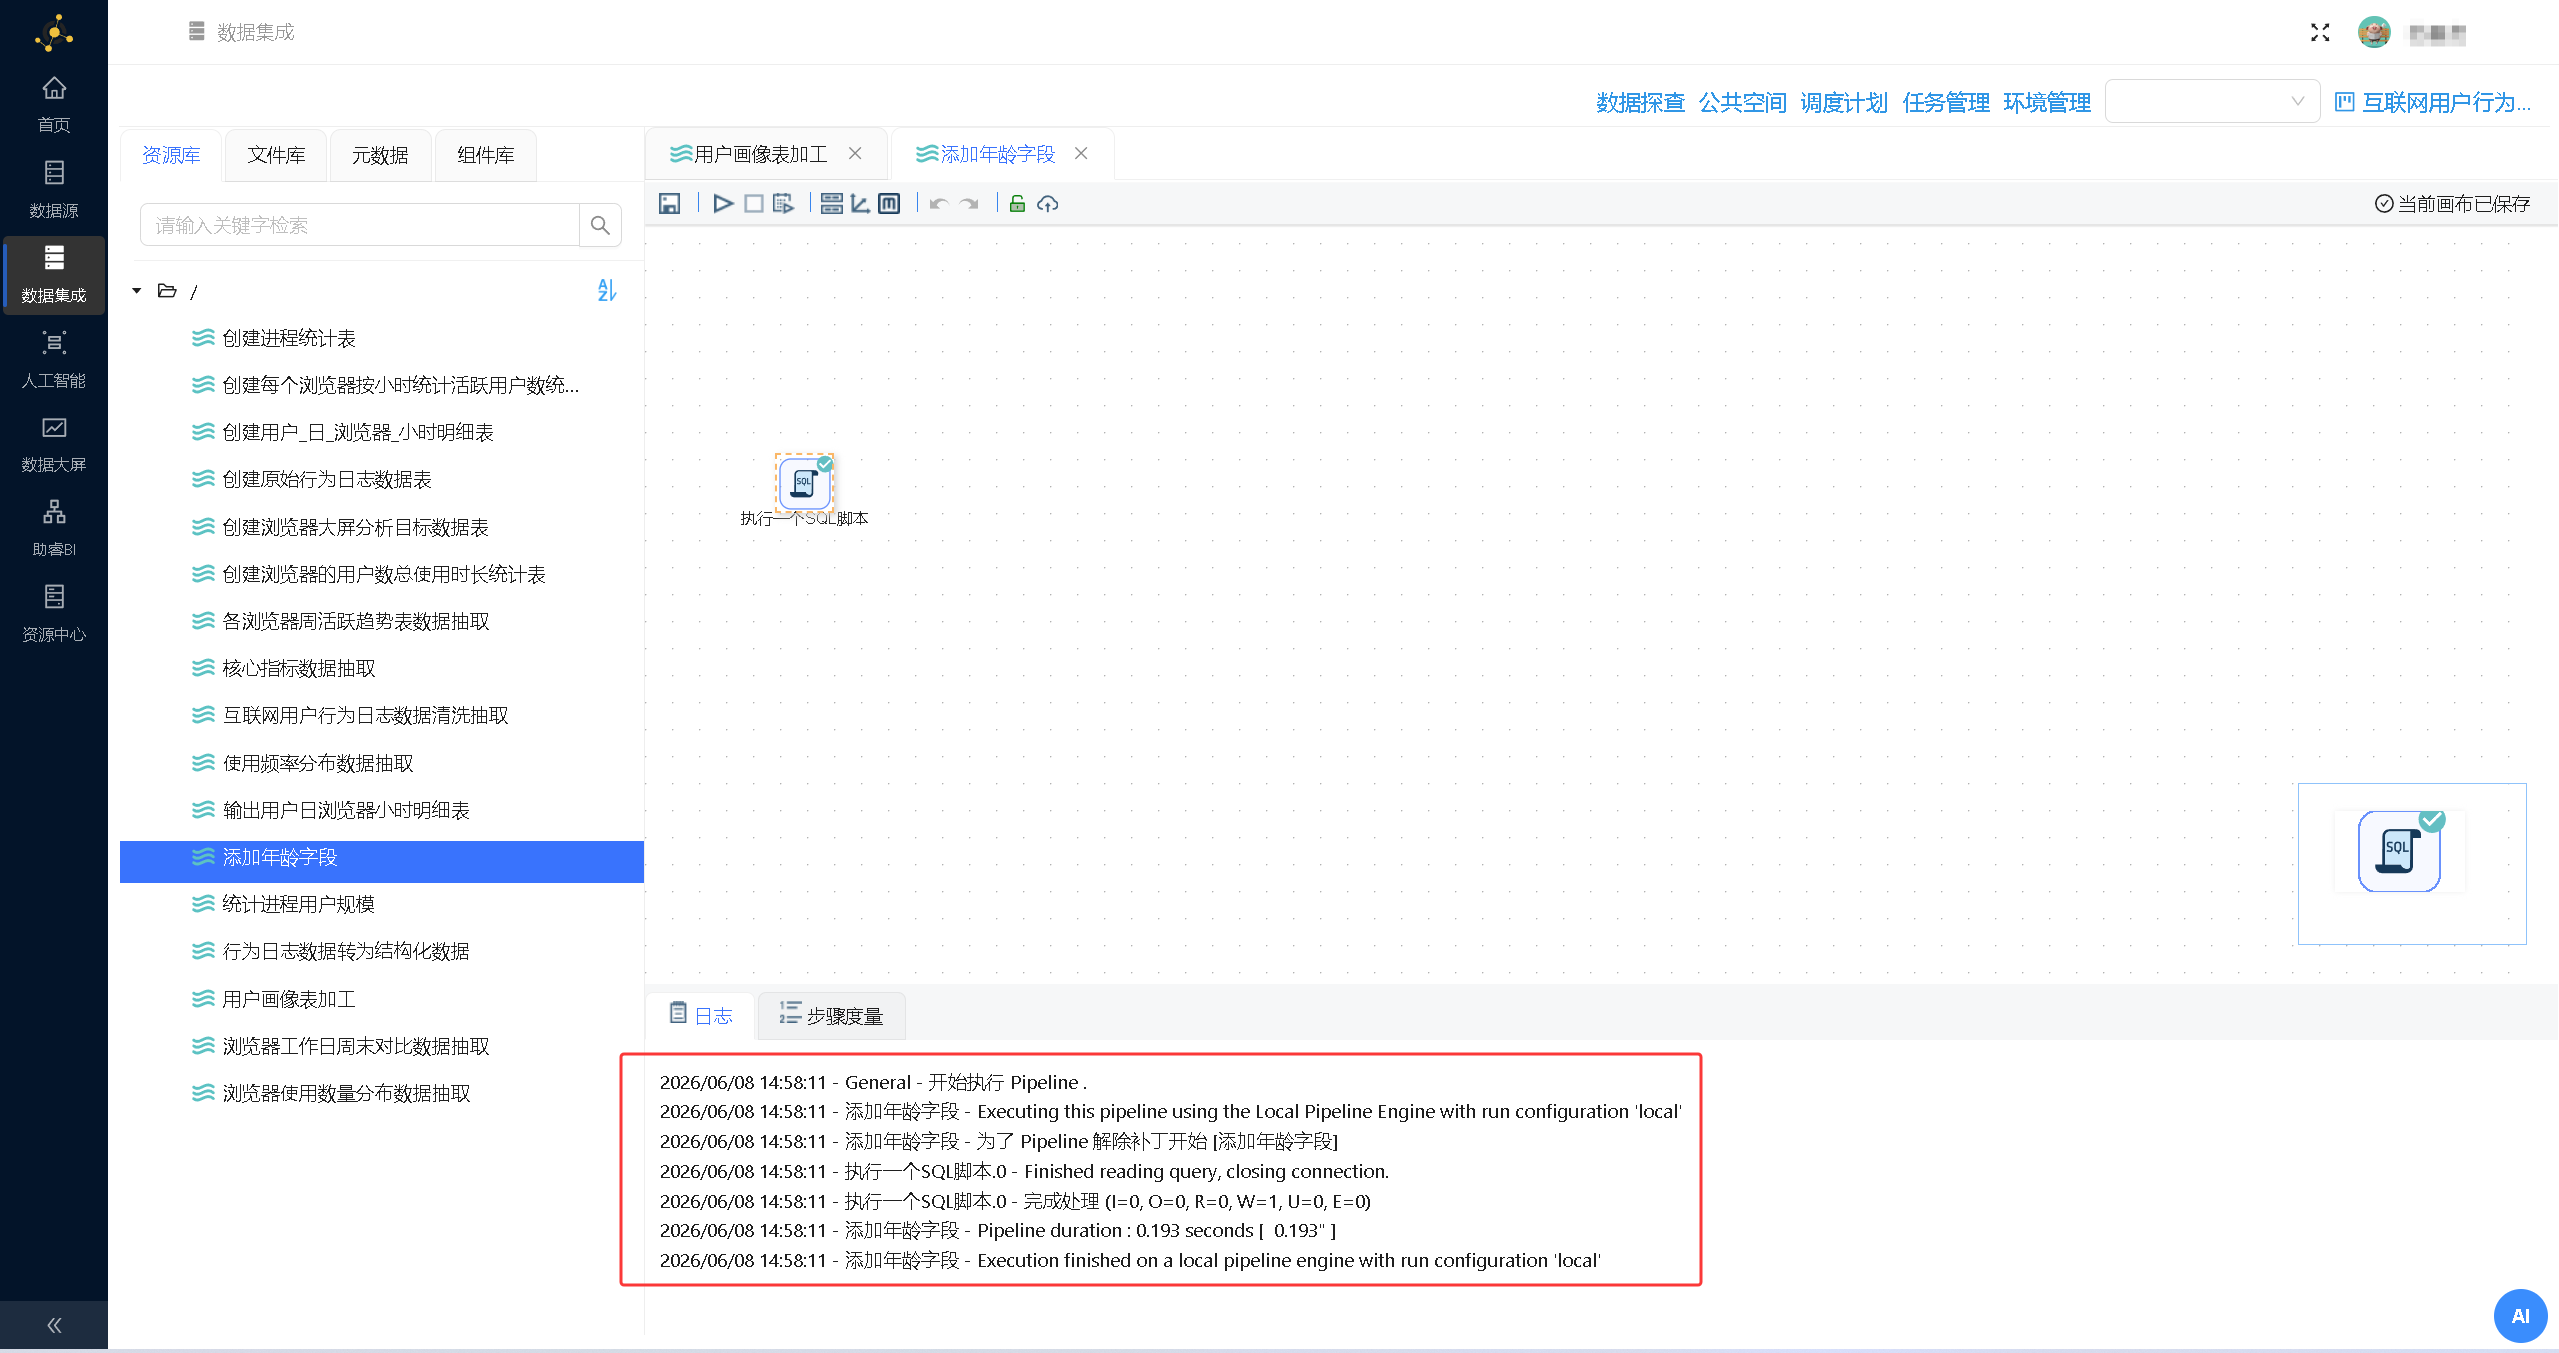Go to 首页 in the sidebar

(x=54, y=104)
